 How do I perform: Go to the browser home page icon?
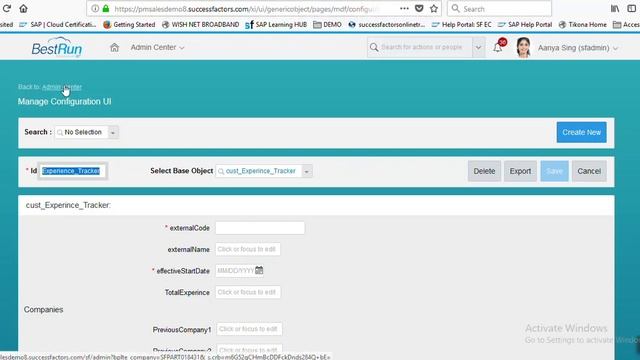pyautogui.click(x=23, y=8)
